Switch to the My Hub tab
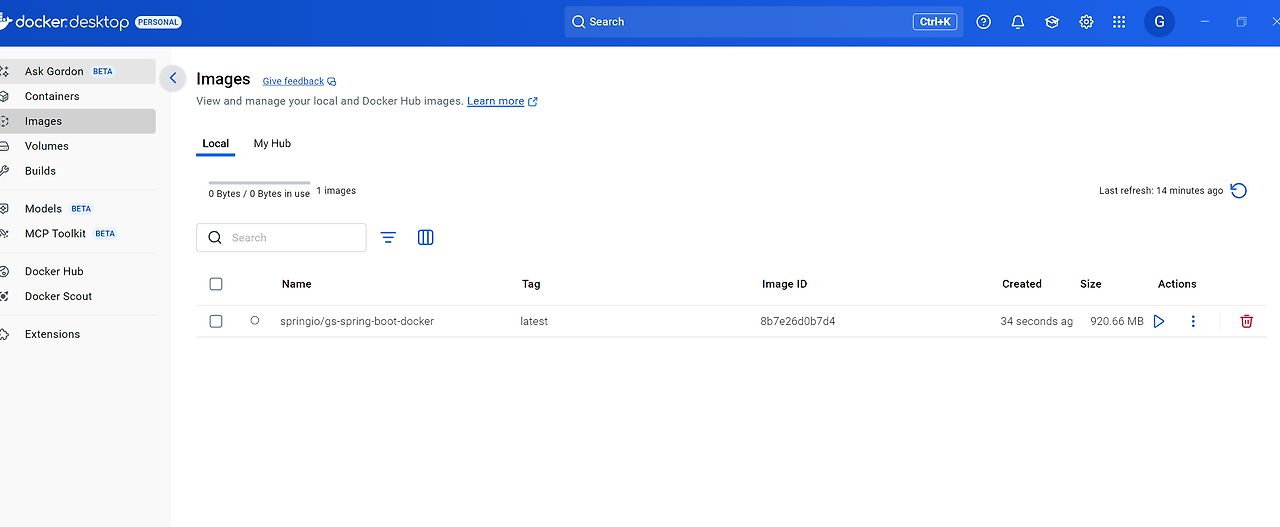The image size is (1280, 527). (272, 144)
